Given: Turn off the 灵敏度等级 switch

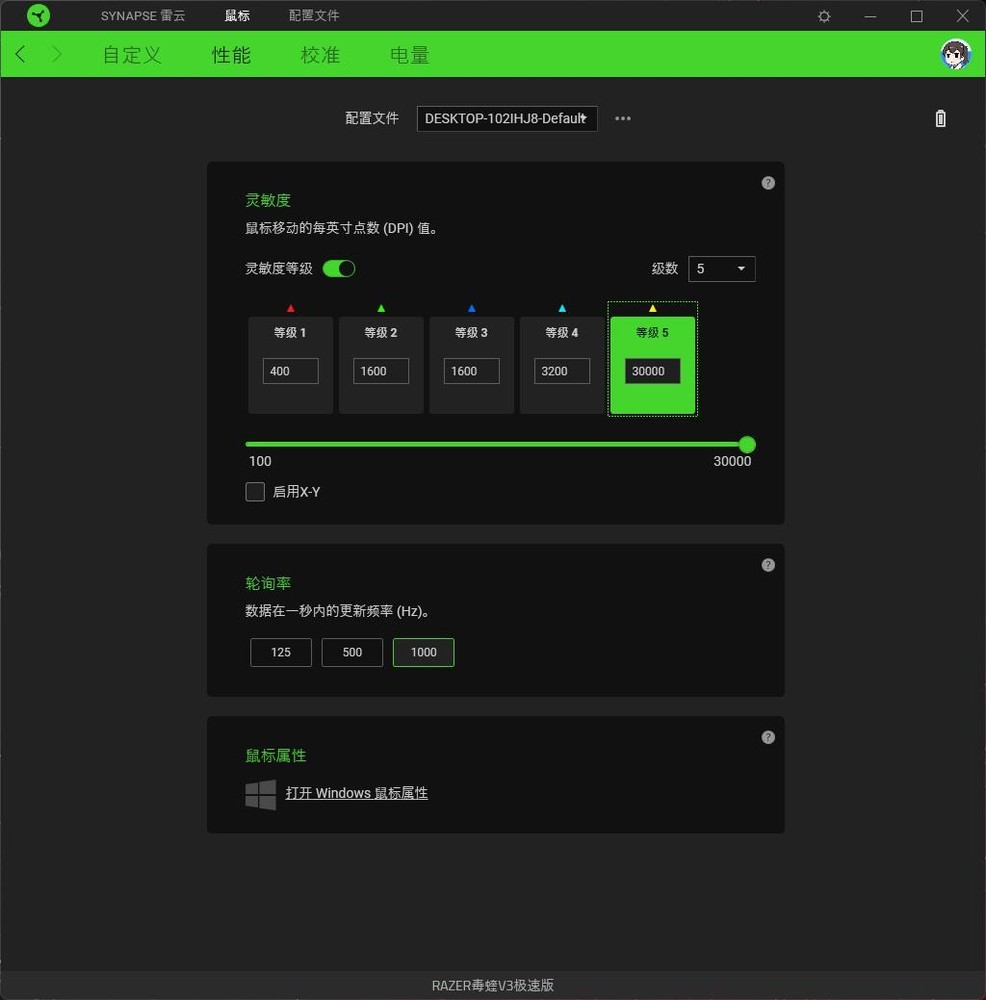Looking at the screenshot, I should pyautogui.click(x=339, y=268).
